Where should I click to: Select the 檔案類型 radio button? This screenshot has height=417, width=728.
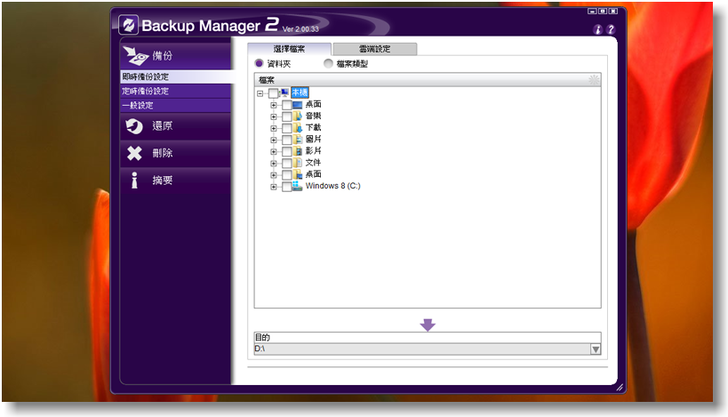pyautogui.click(x=328, y=63)
